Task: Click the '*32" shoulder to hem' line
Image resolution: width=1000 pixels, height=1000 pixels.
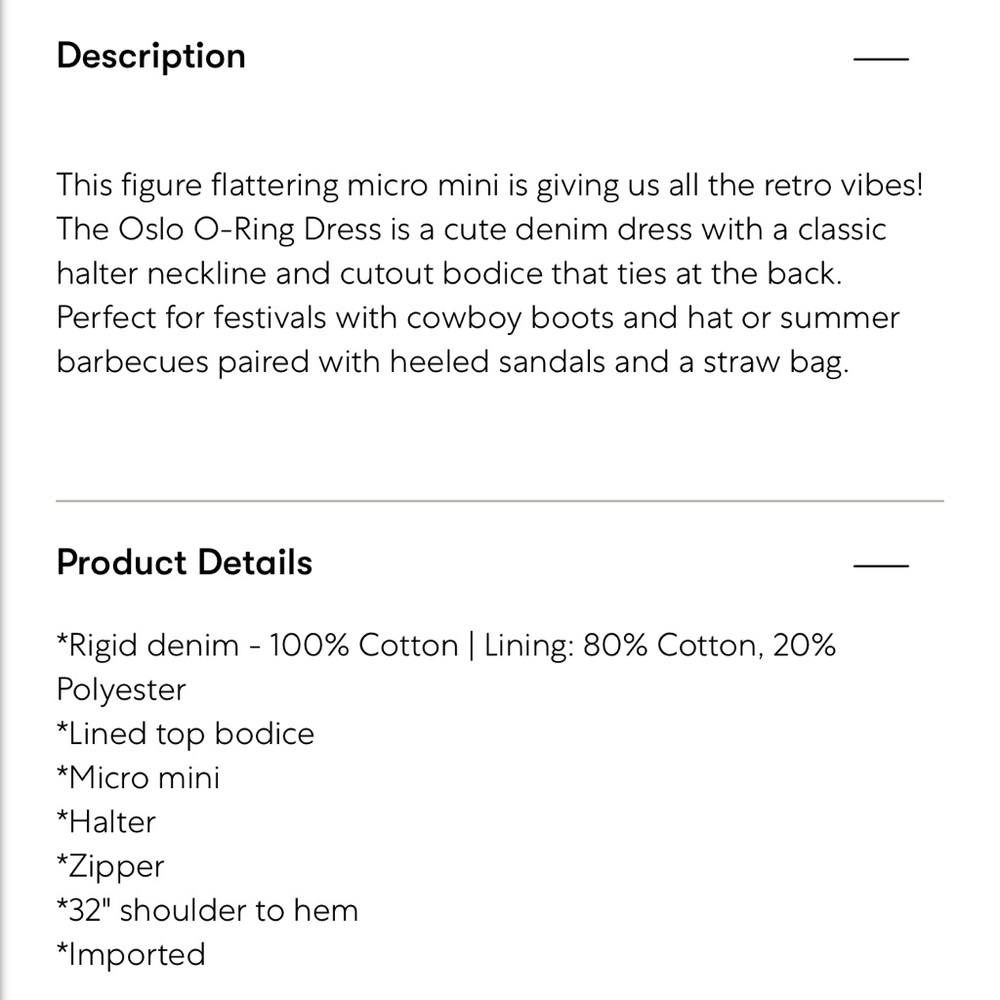Action: pyautogui.click(x=207, y=911)
